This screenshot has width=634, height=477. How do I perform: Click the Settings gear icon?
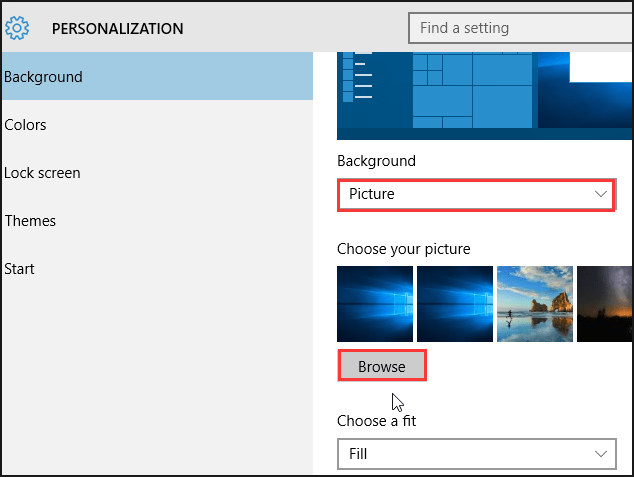(17, 28)
